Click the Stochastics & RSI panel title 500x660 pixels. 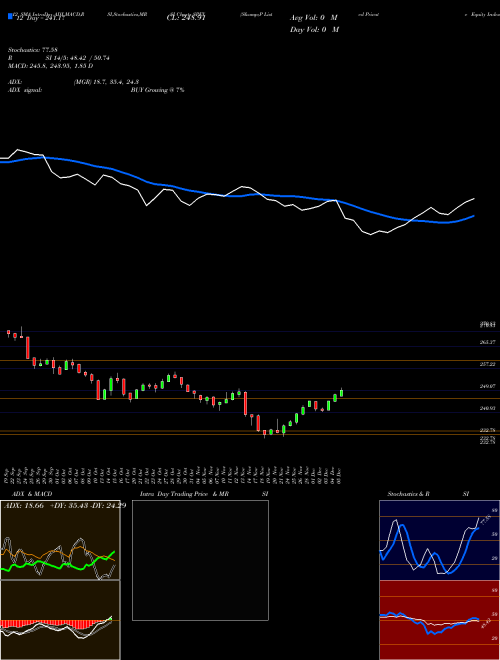(428, 494)
